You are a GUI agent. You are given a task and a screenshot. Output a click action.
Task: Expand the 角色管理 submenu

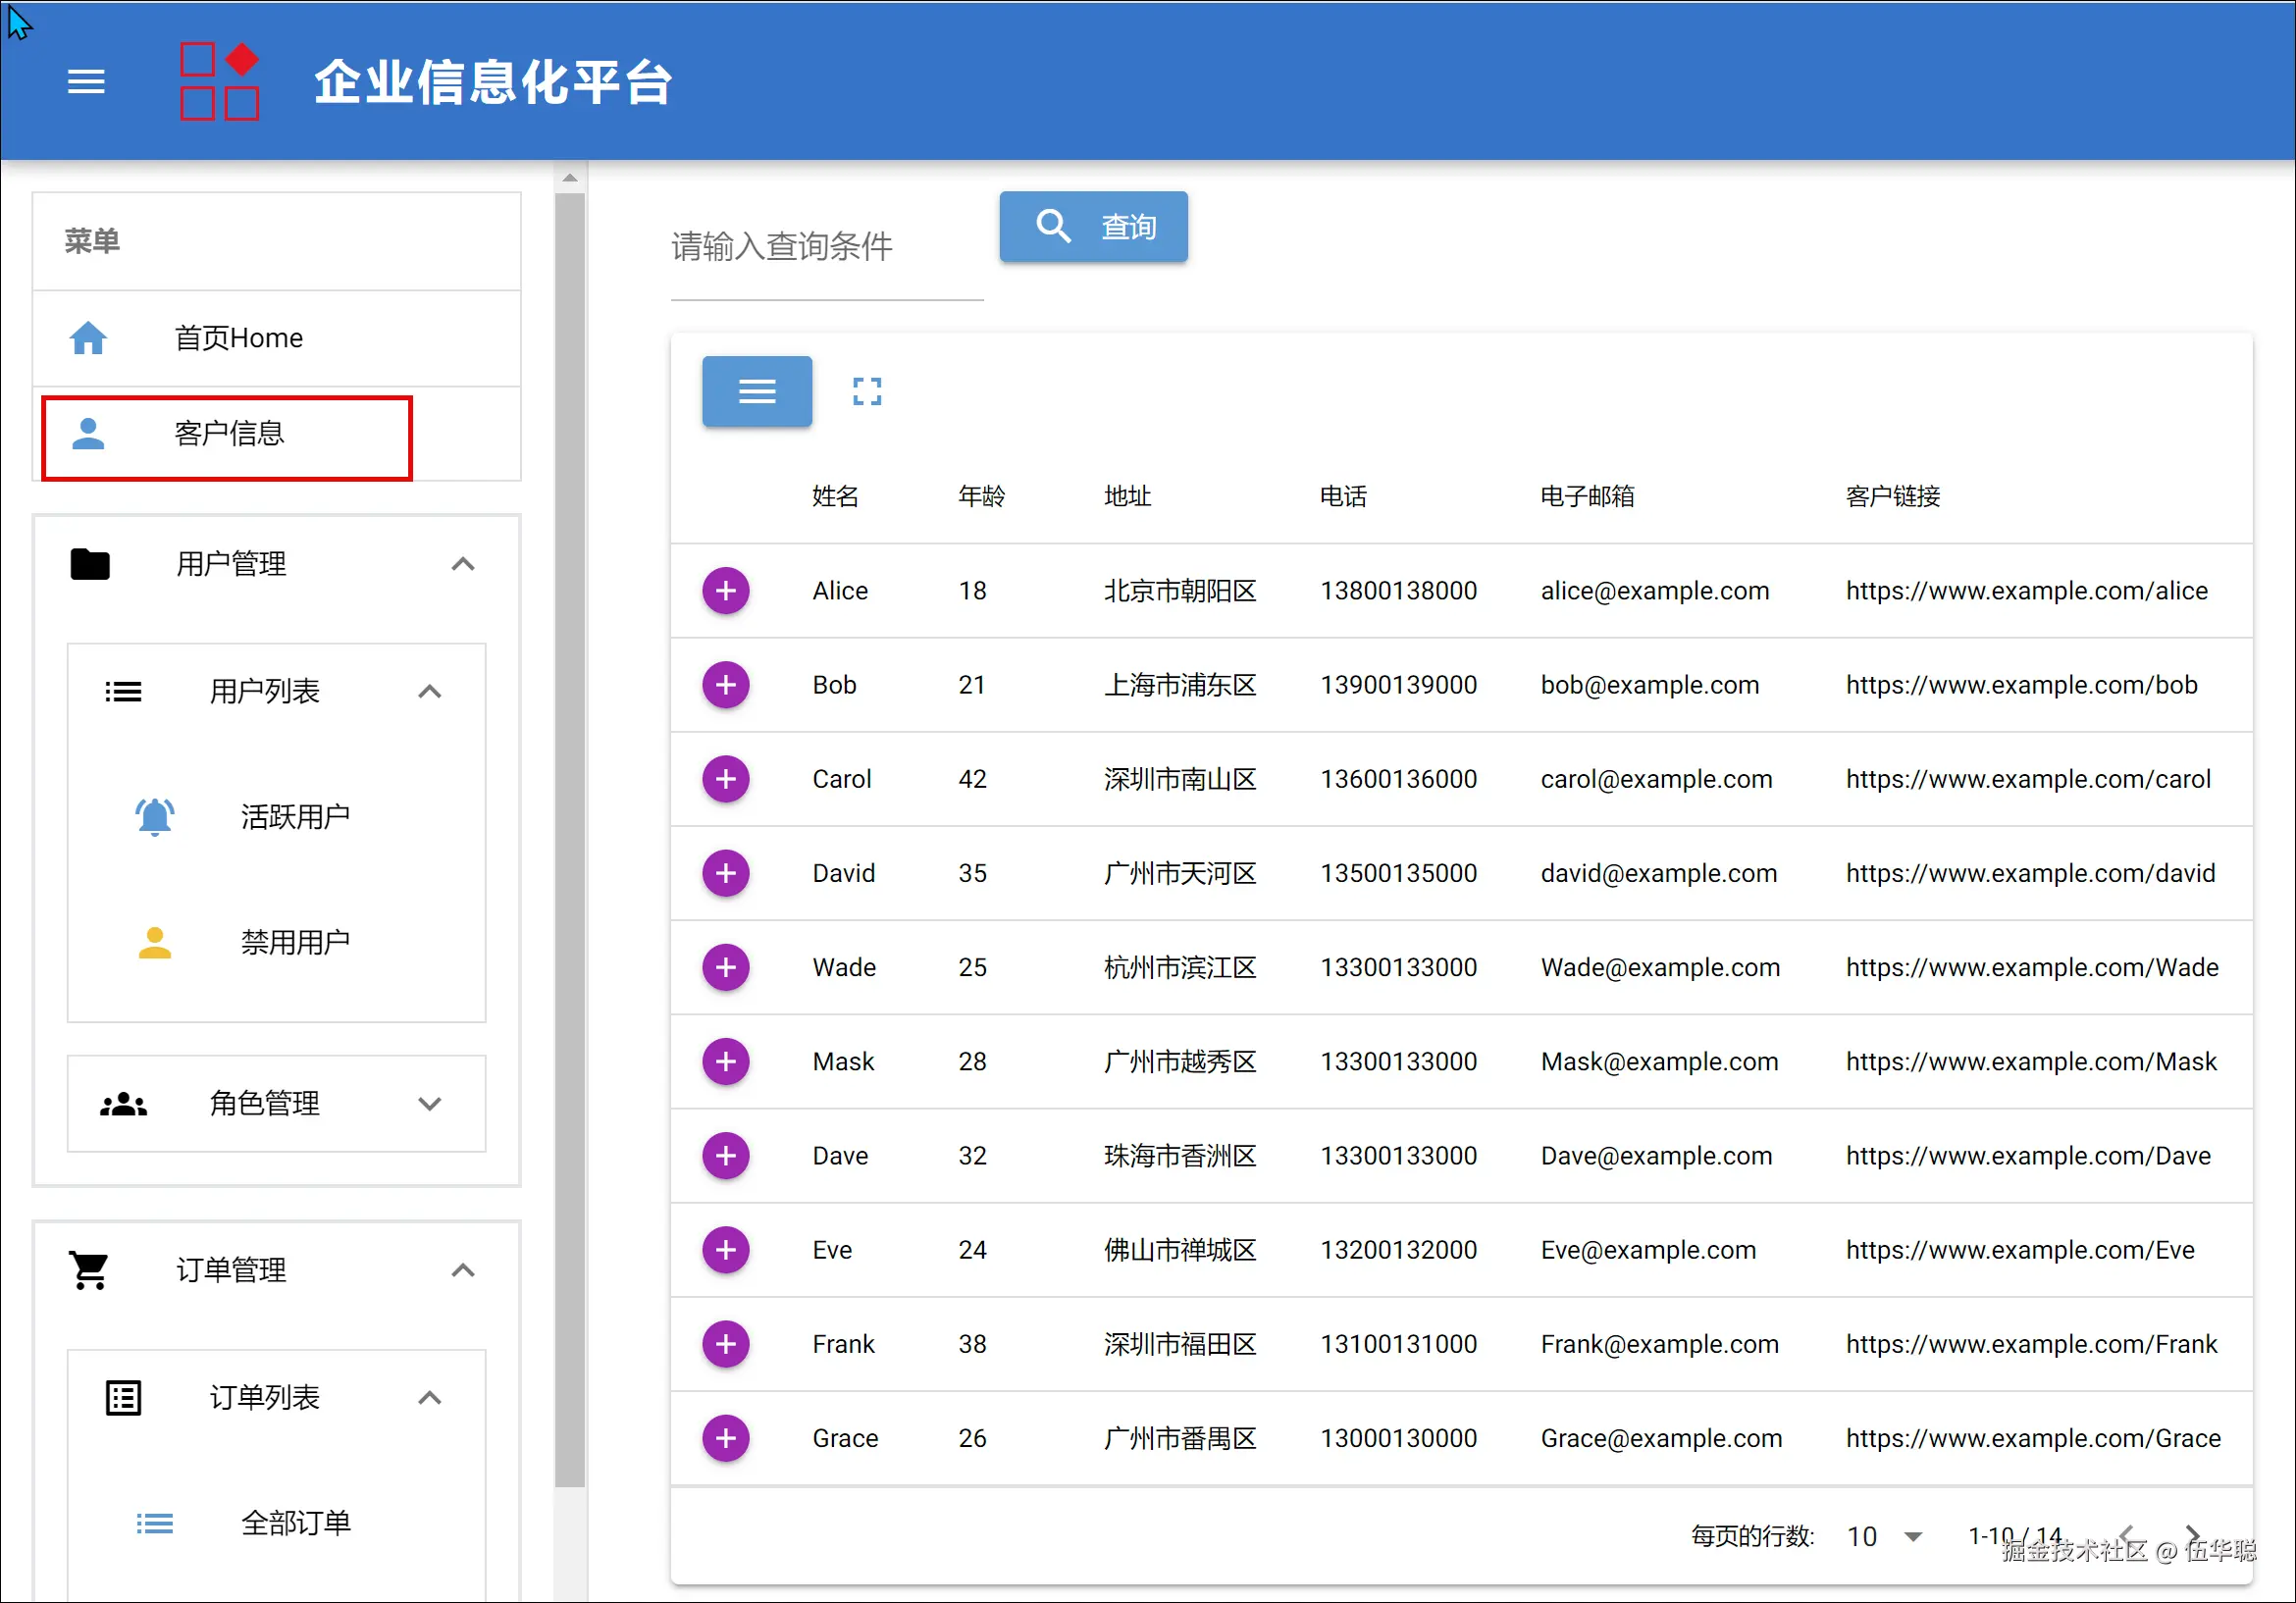coord(429,1104)
